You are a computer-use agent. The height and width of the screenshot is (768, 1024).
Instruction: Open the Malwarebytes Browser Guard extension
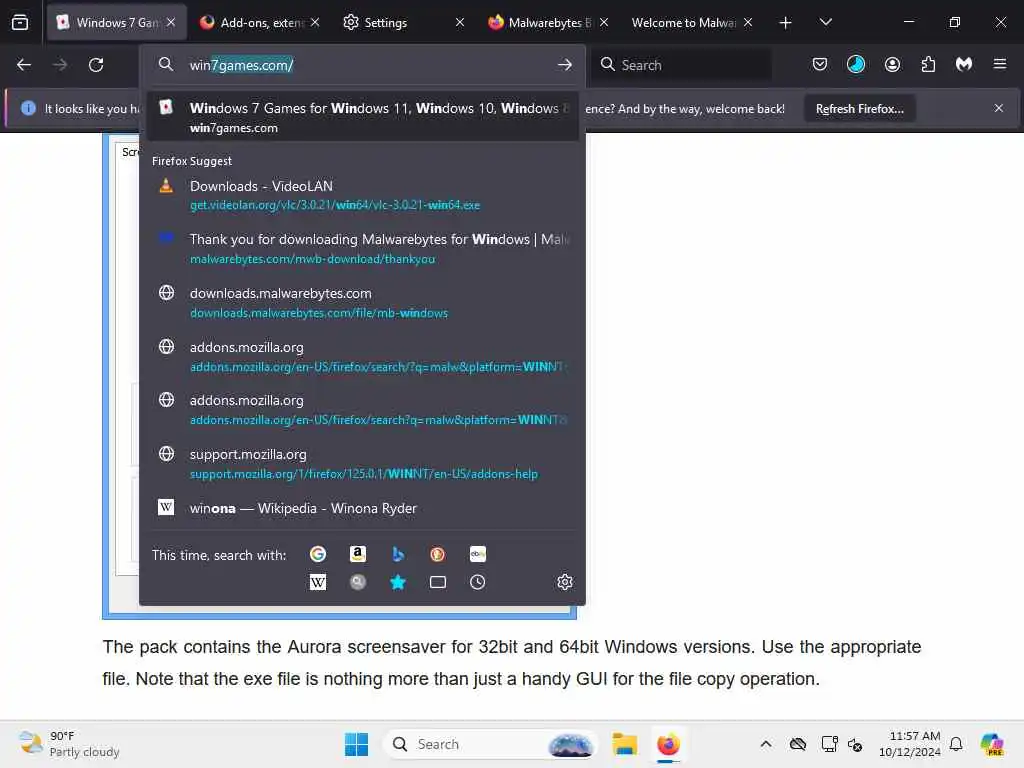(x=964, y=64)
